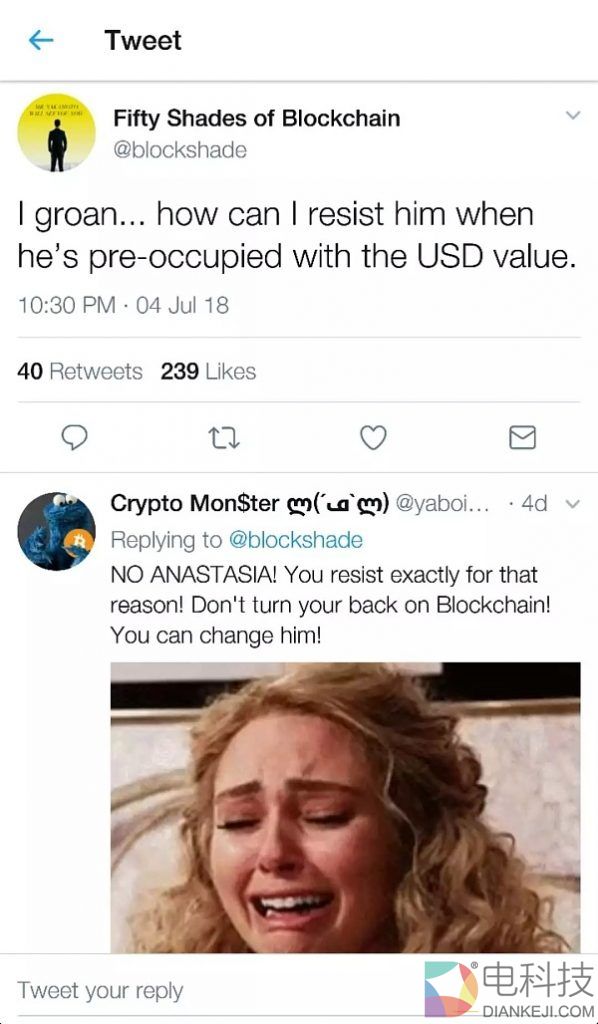
Task: Open the @blockshade mention in reply
Action: [295, 540]
